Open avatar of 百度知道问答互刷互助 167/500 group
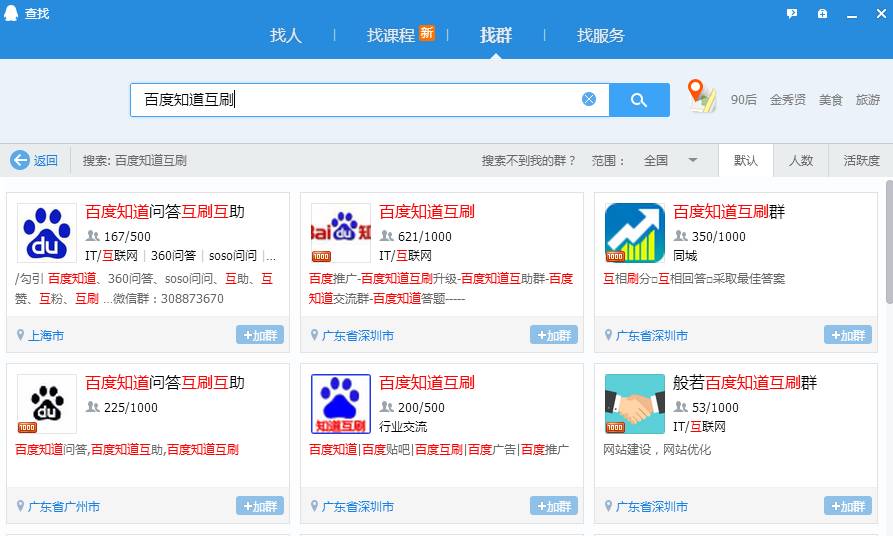This screenshot has width=893, height=536. coord(47,233)
